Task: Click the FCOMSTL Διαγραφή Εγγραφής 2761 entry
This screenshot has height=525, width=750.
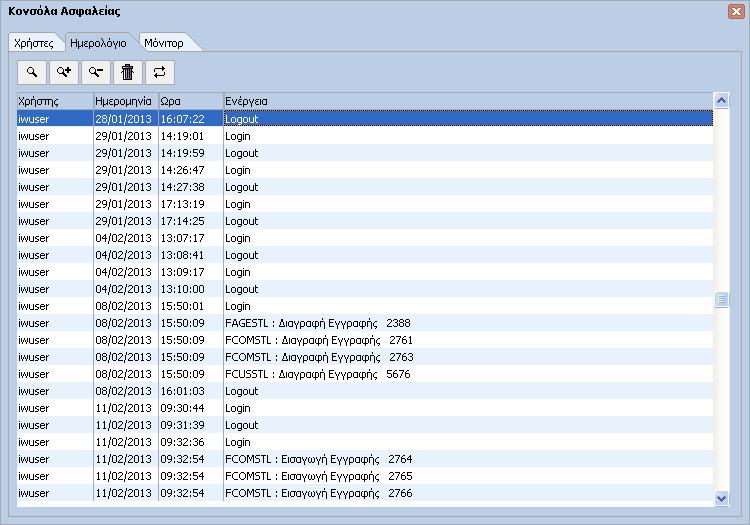Action: 365,340
